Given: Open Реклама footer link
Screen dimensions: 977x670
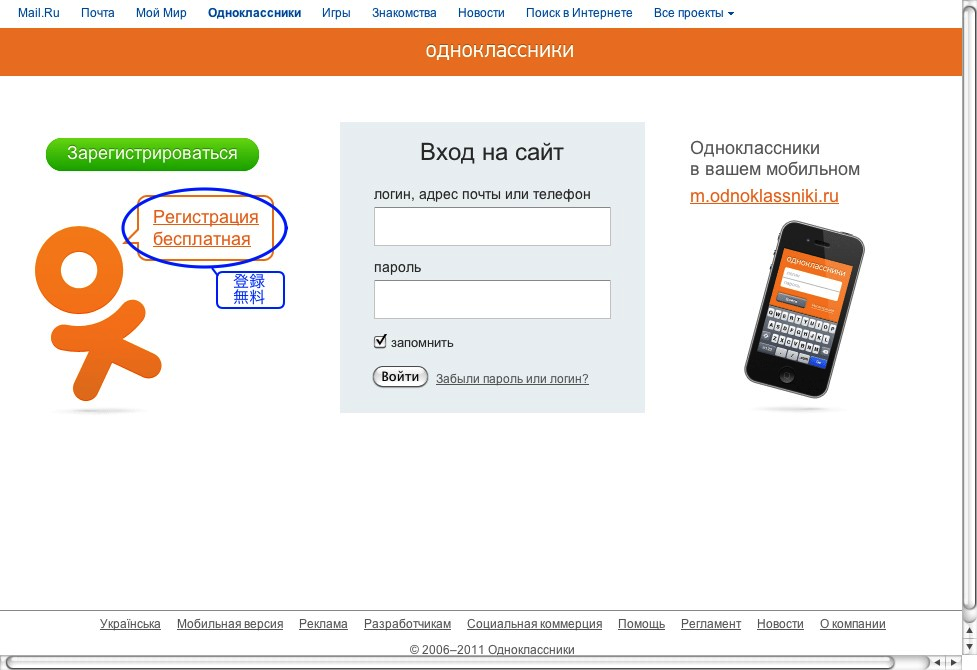Looking at the screenshot, I should 323,624.
